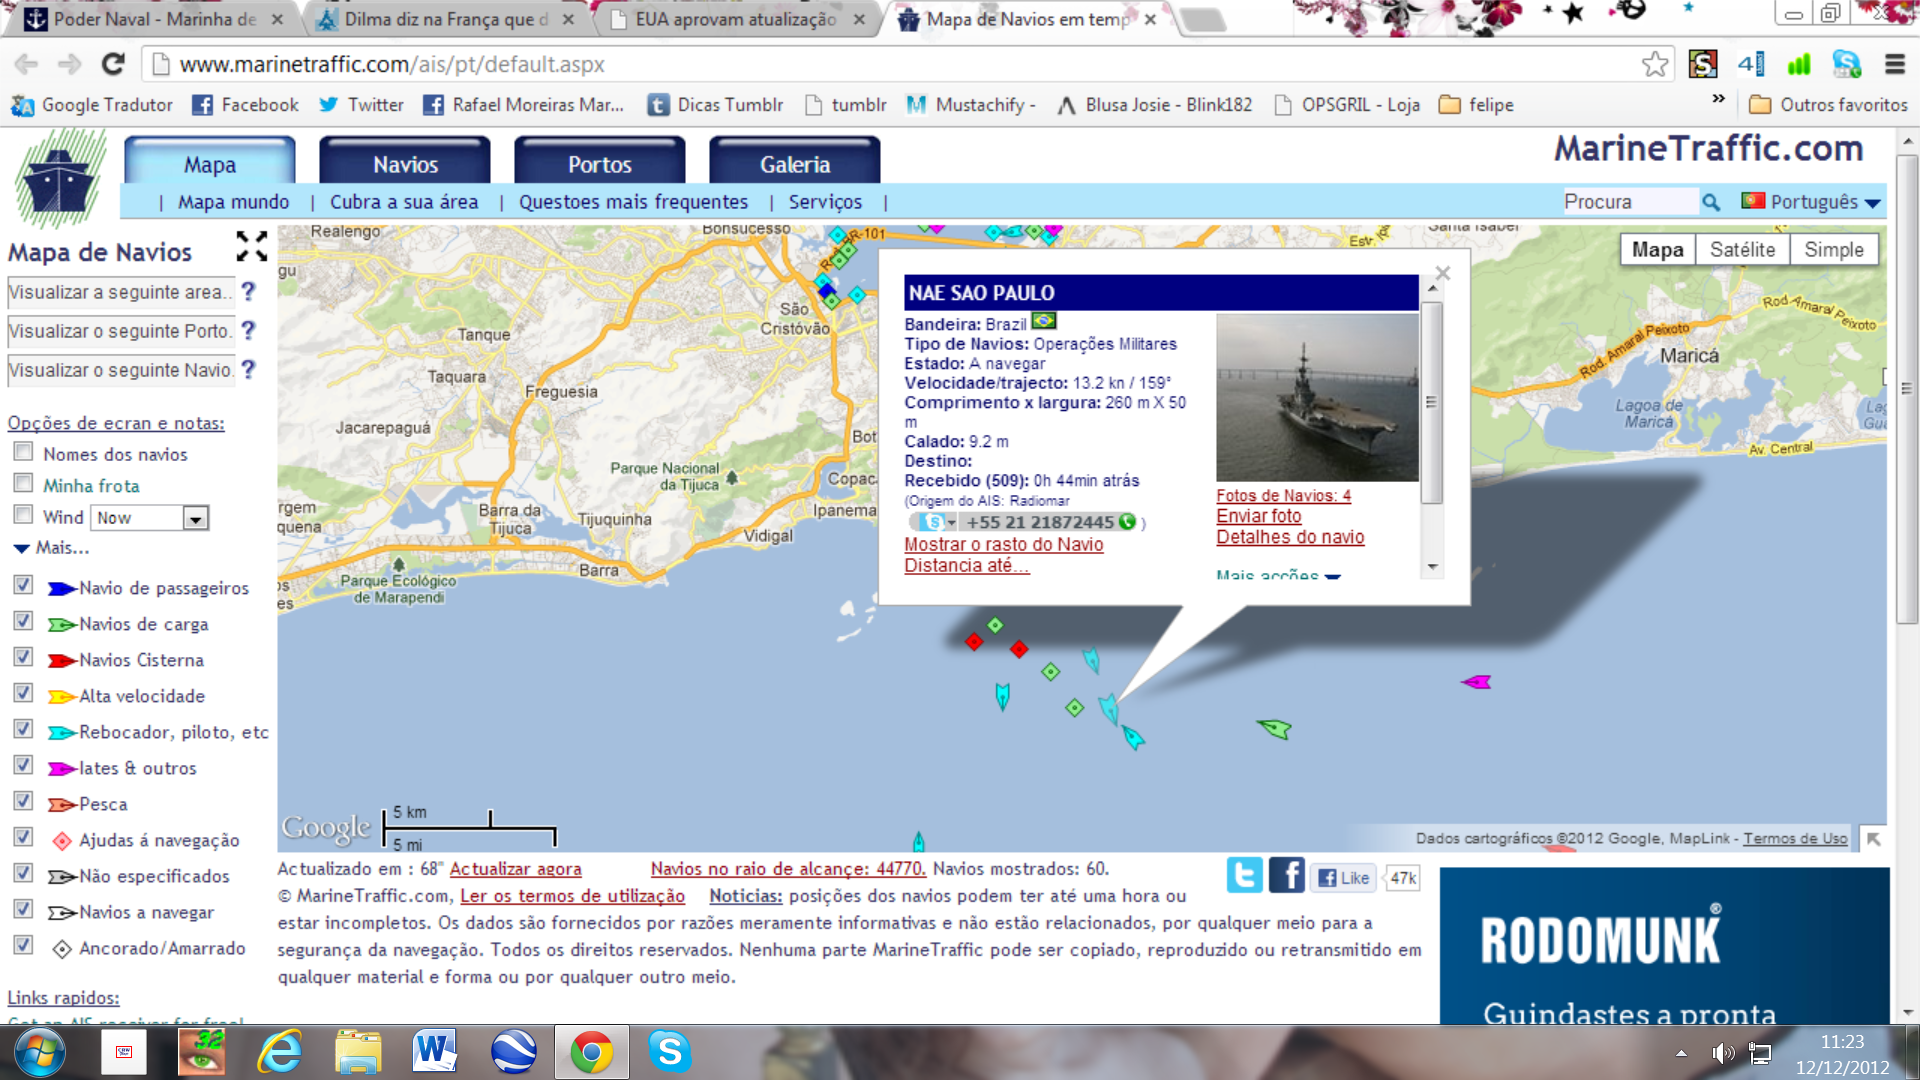The image size is (1920, 1080).
Task: Uncheck Navios Cisterna checkbox
Action: point(23,656)
